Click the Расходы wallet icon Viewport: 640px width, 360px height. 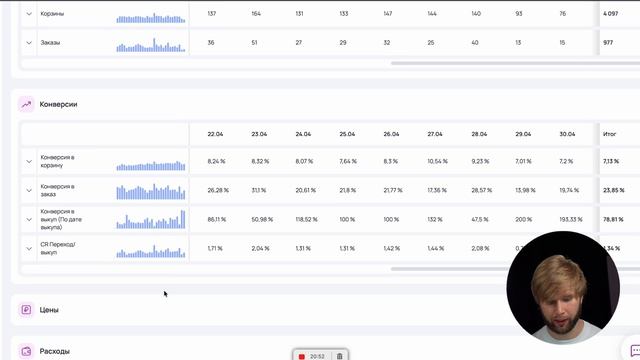[27, 351]
